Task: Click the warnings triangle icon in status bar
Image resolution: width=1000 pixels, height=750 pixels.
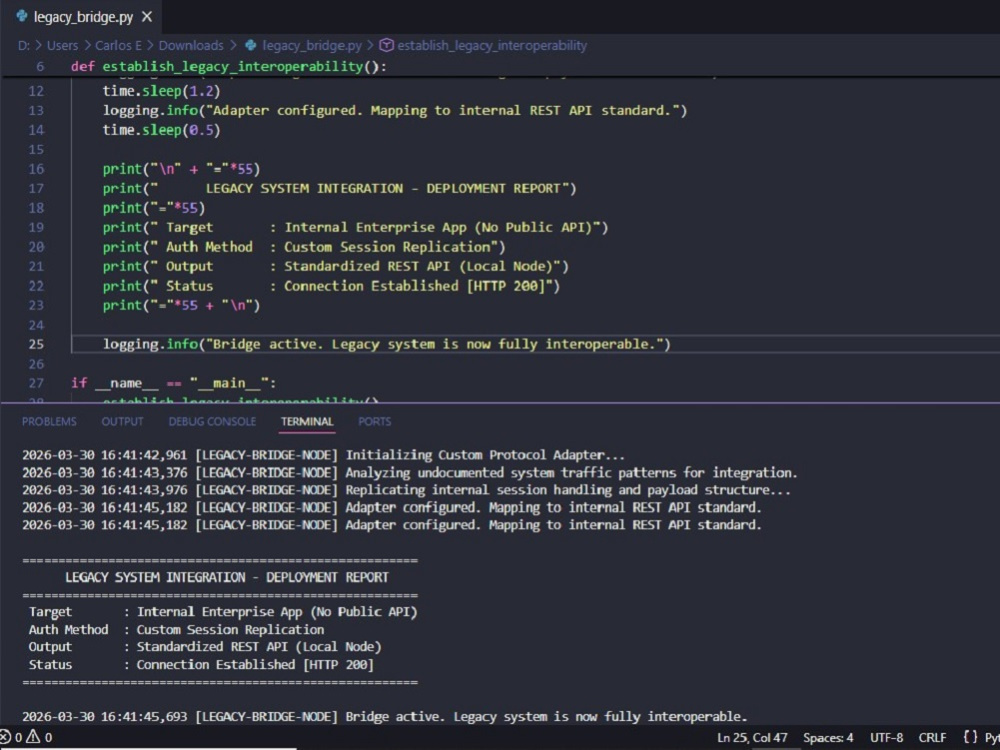Action: pos(33,738)
